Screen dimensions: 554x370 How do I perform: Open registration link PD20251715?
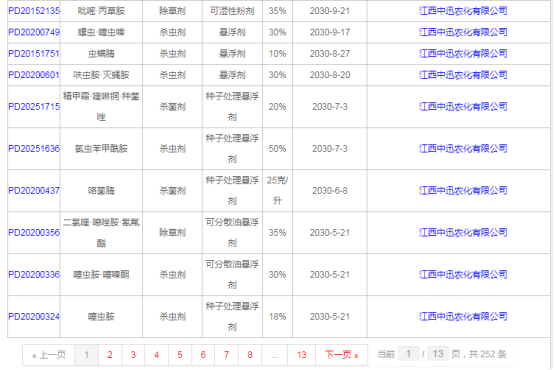34,106
